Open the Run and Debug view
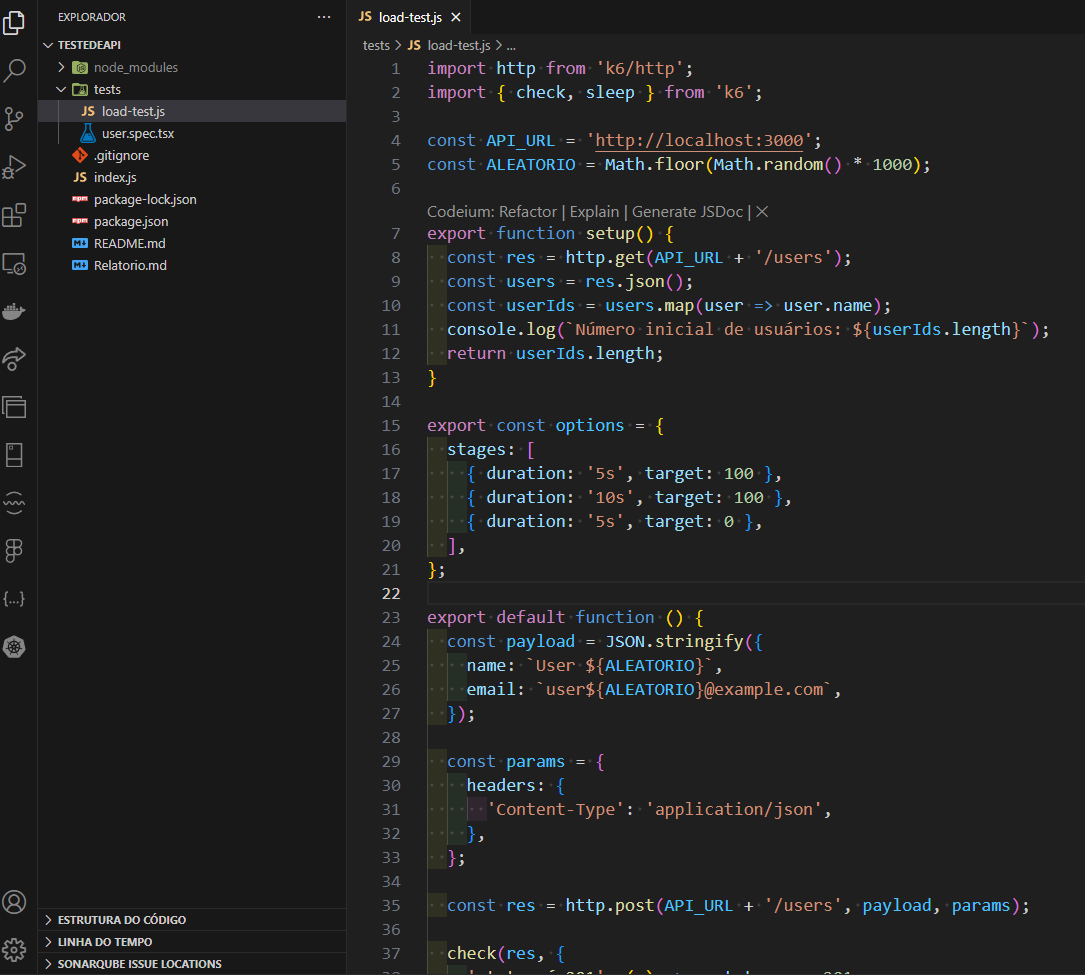1085x975 pixels. point(15,167)
